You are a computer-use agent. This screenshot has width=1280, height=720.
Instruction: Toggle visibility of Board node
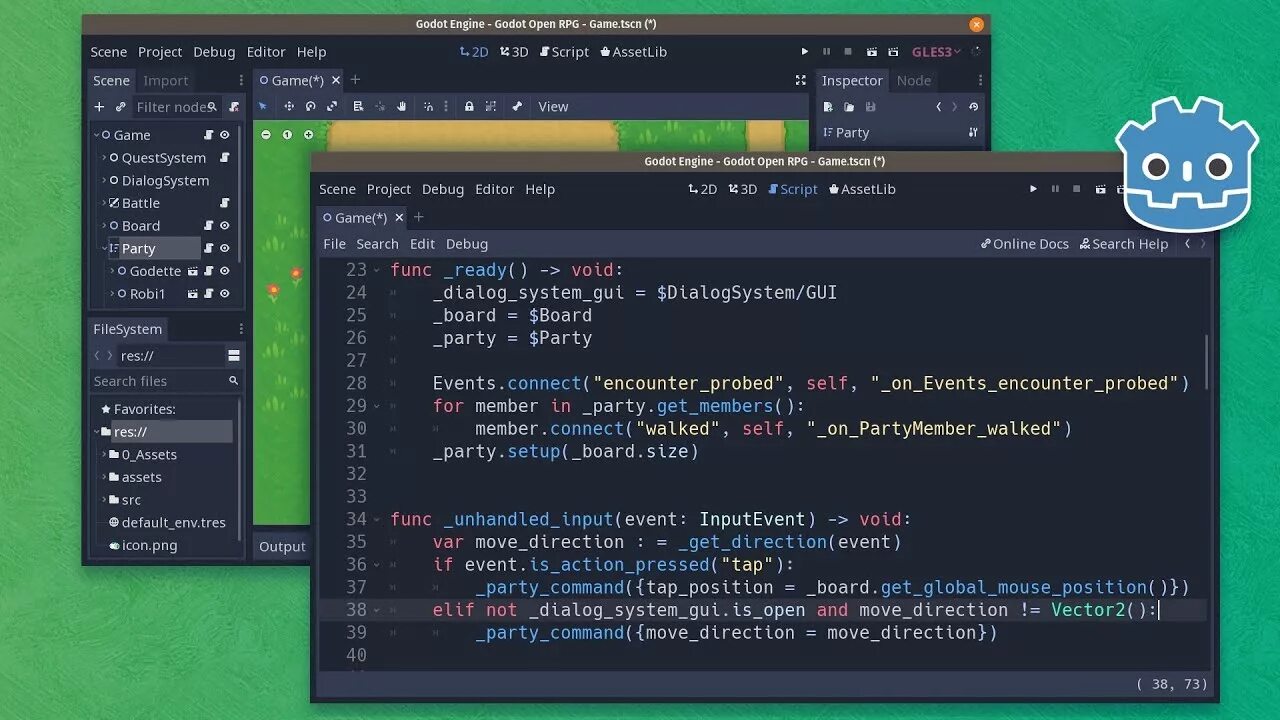click(x=225, y=226)
